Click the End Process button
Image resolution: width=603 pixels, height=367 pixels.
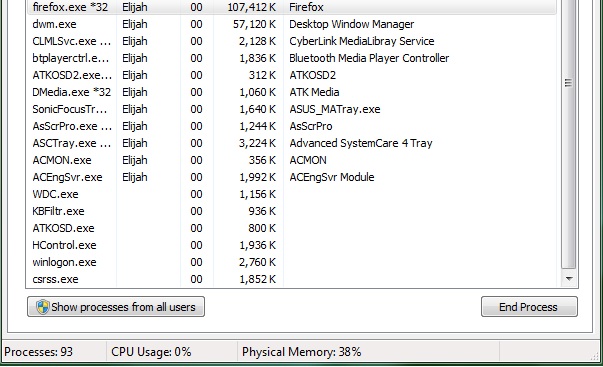pyautogui.click(x=529, y=307)
